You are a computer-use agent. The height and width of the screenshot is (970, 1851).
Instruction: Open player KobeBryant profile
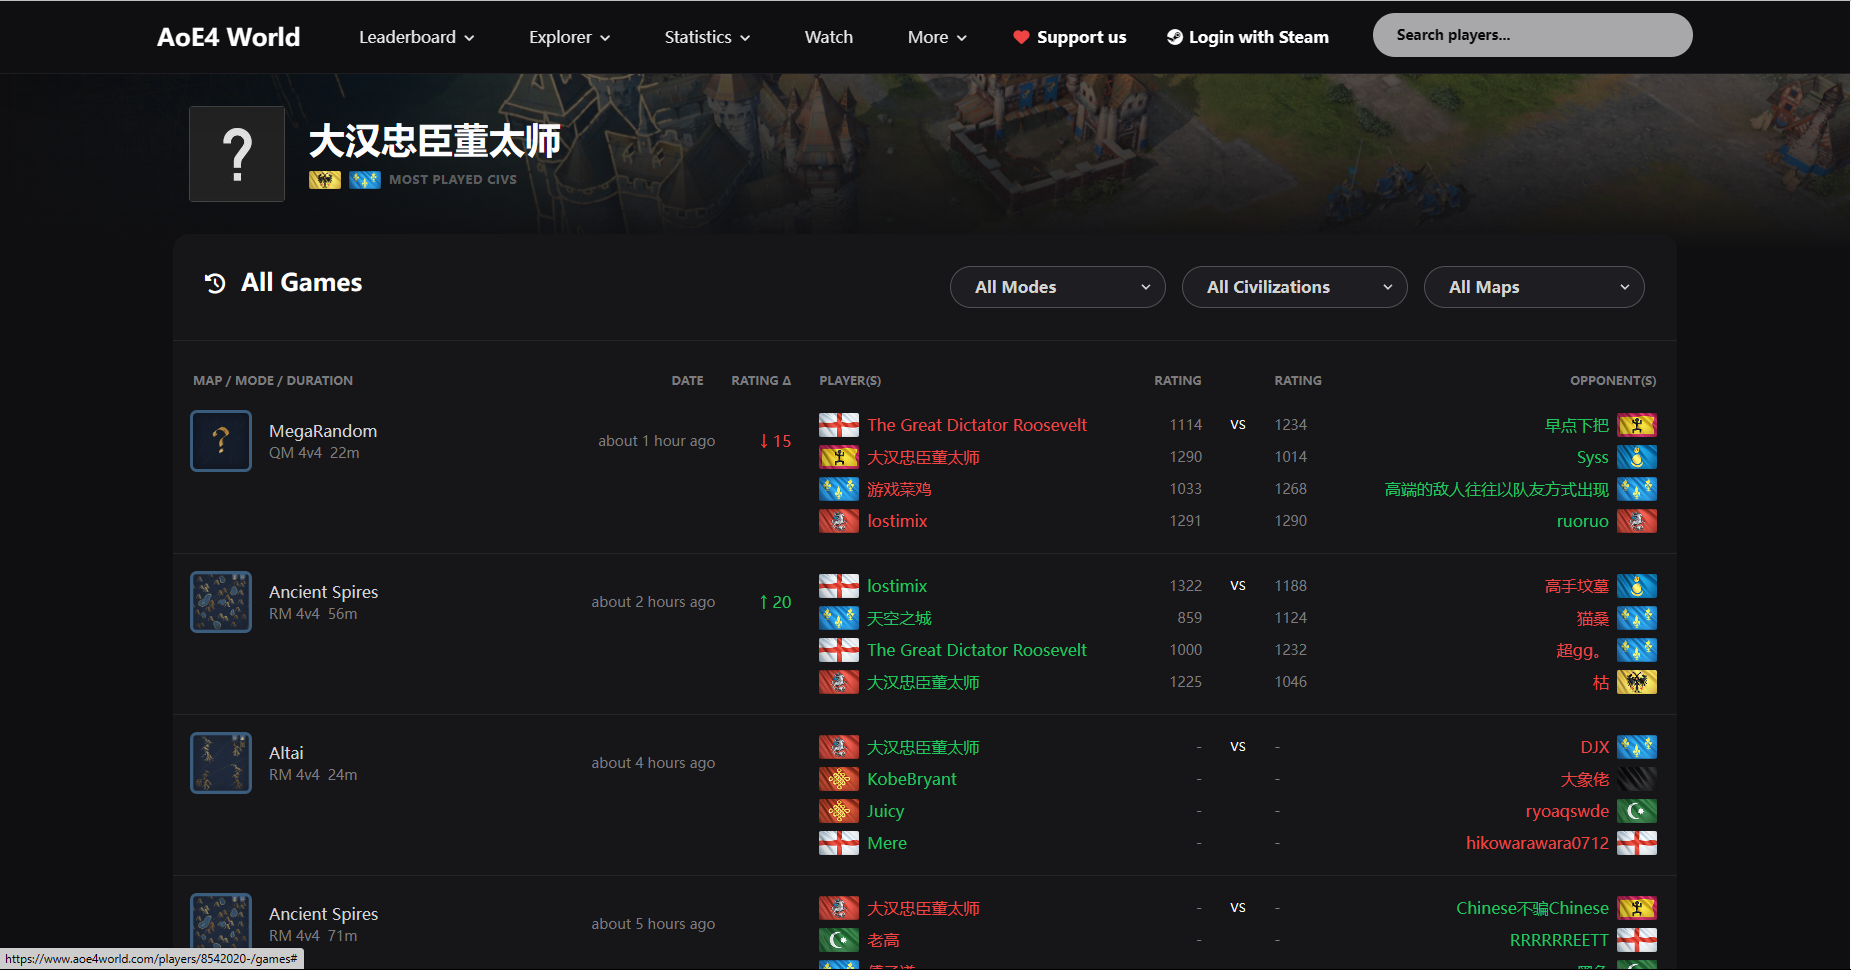click(x=912, y=779)
